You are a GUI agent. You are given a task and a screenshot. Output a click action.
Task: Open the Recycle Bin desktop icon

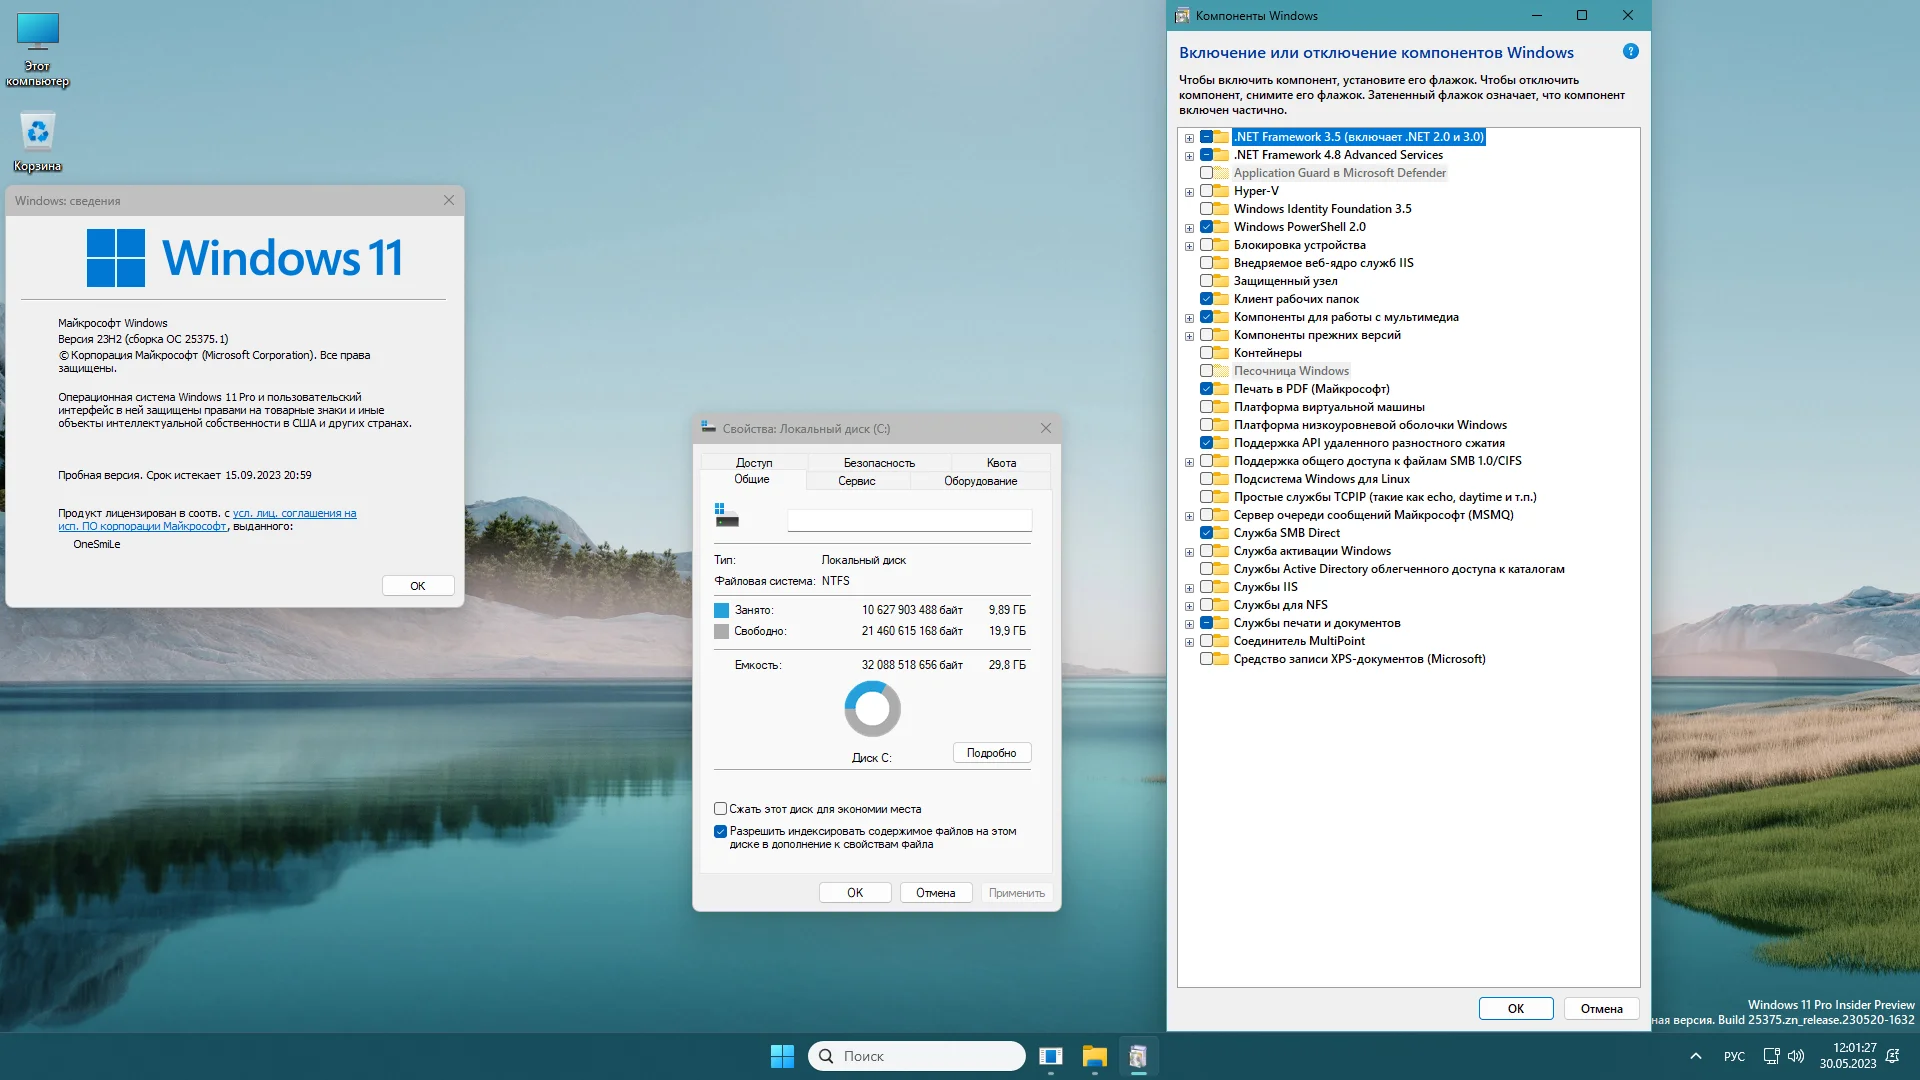pos(38,133)
